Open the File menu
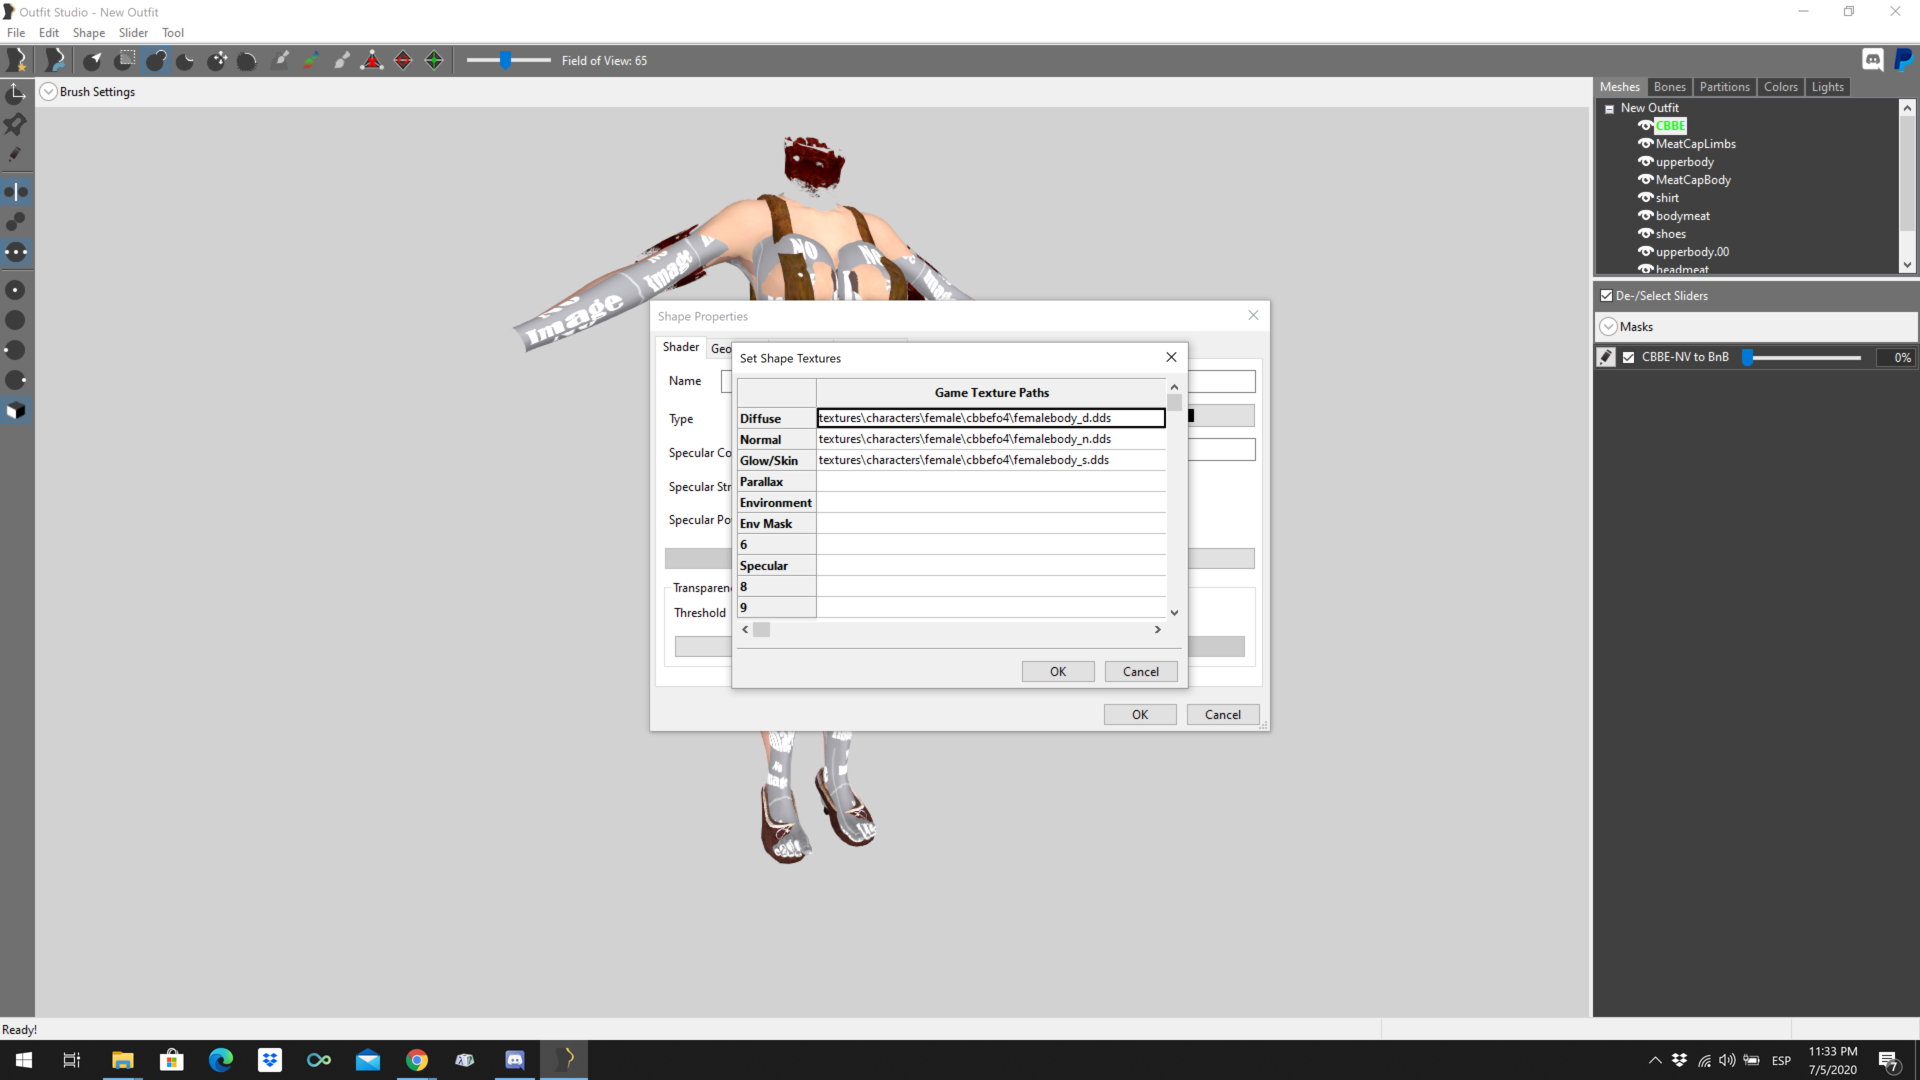Viewport: 1920px width, 1080px height. click(x=16, y=33)
